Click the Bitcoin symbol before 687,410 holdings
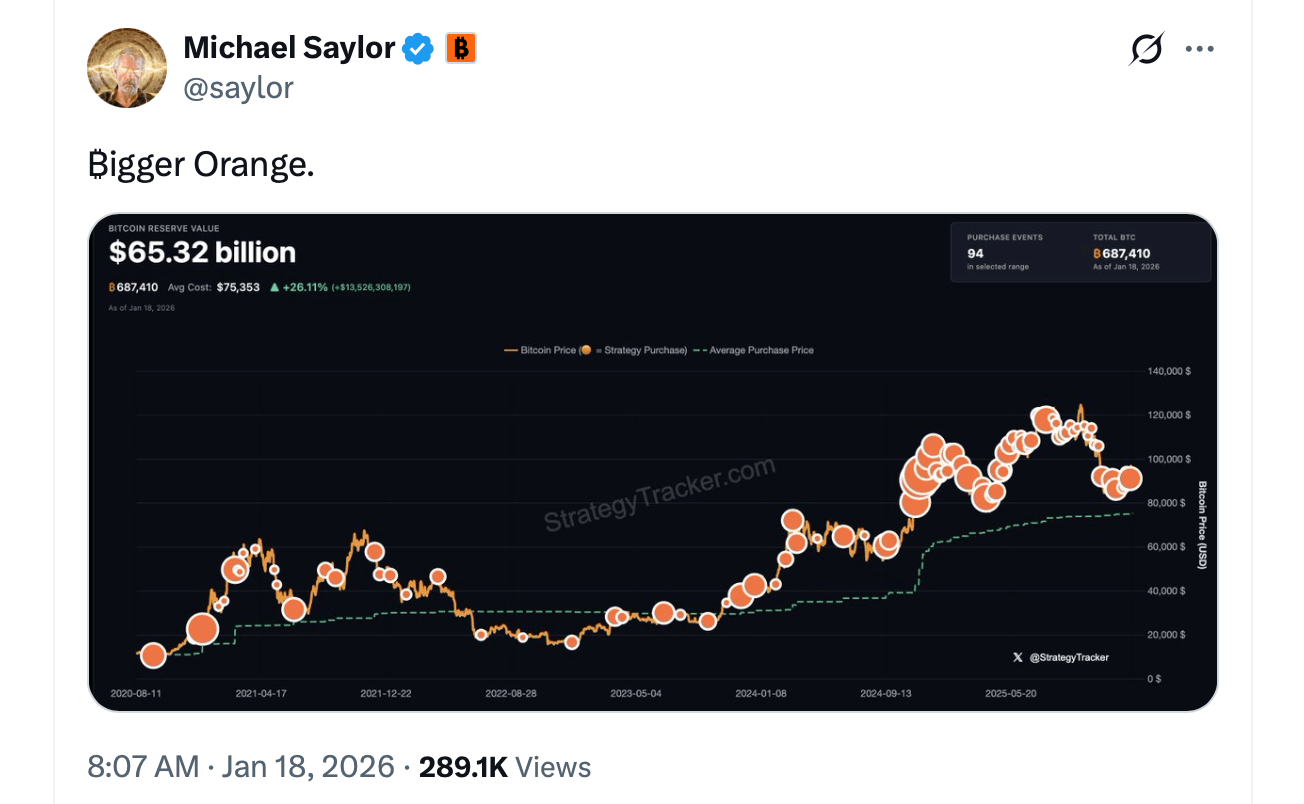Screen dimensions: 1304x804 pyautogui.click(x=112, y=287)
